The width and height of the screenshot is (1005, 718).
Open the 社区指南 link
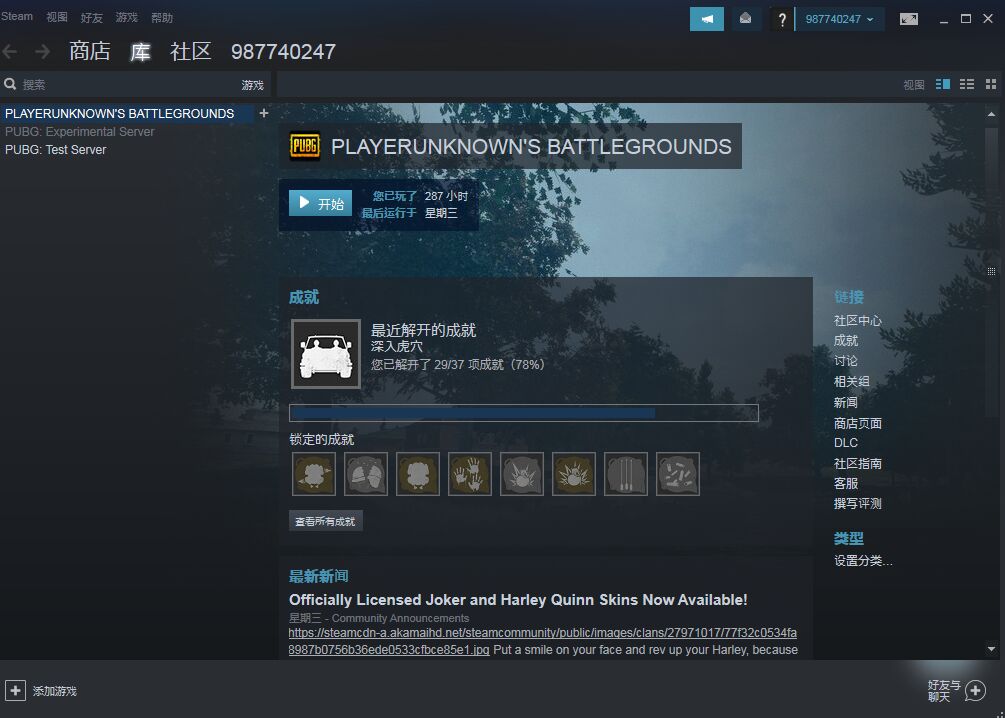(x=858, y=463)
